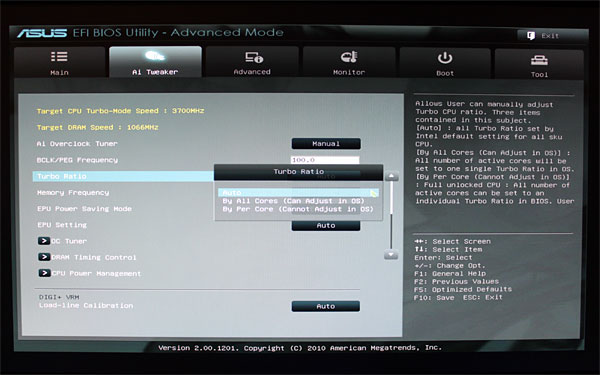Click the F2: Previous Values hint
Screen dimensions: 600x375
[x=457, y=281]
